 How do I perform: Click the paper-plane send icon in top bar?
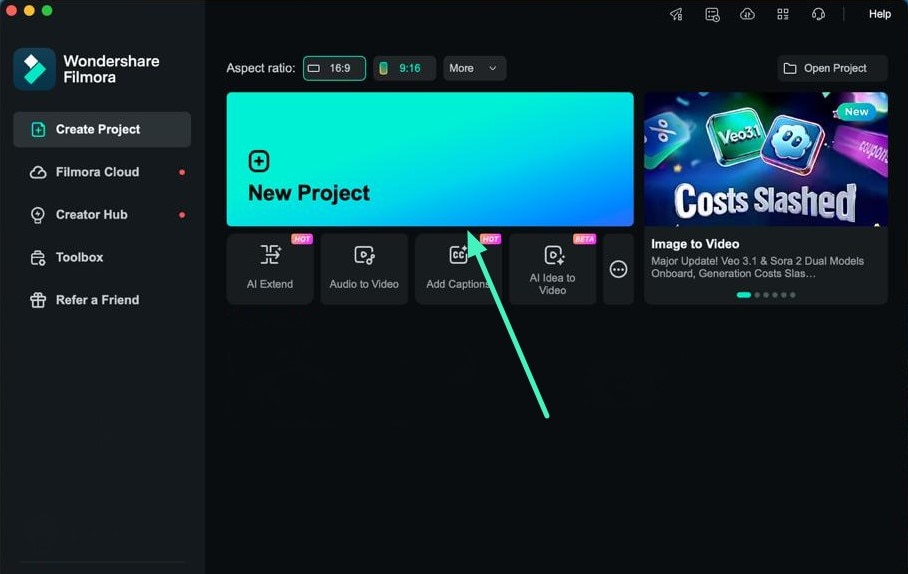[676, 14]
